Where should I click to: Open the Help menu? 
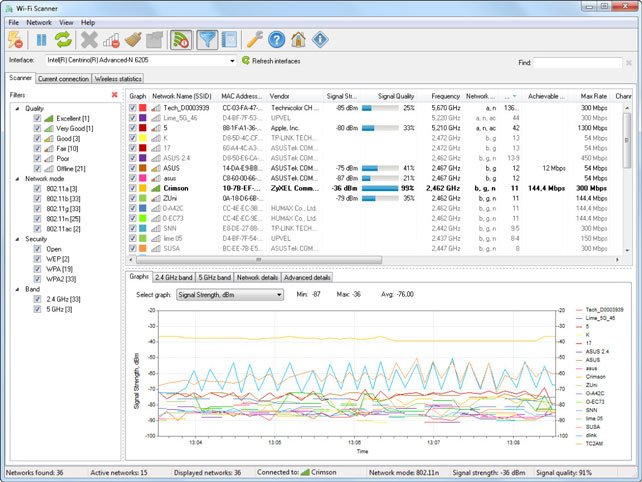88,23
